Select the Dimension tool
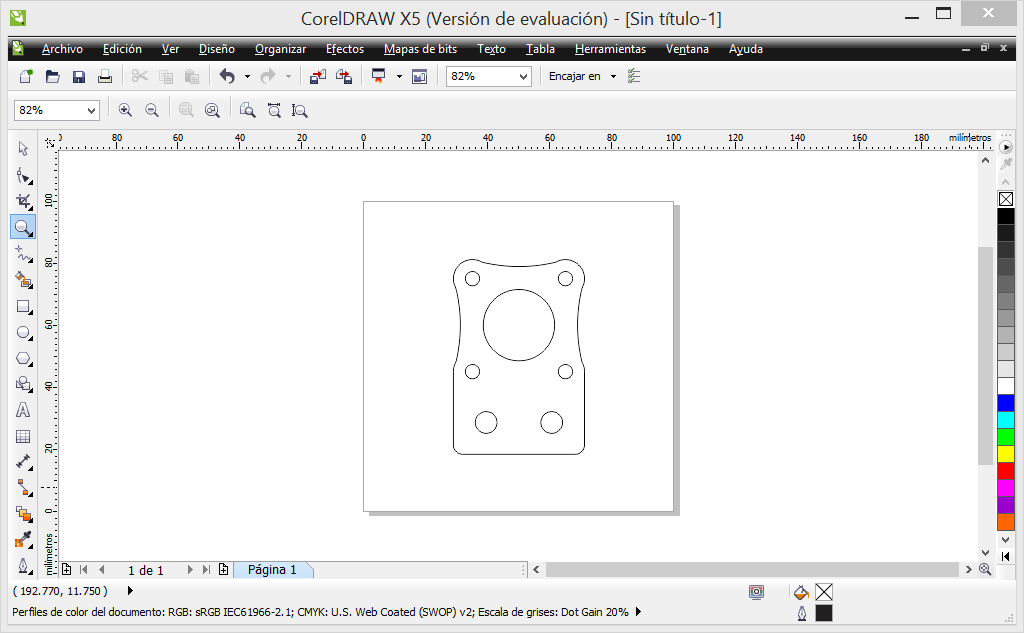 coord(23,463)
